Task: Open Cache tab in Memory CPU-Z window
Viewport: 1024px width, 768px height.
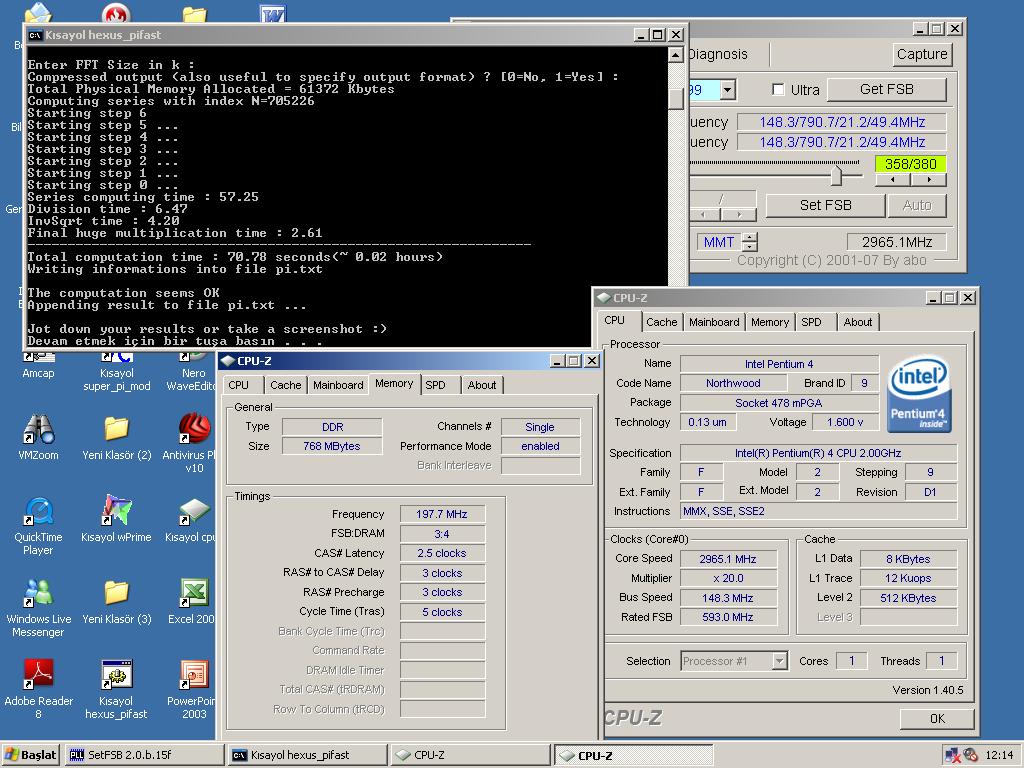Action: tap(286, 385)
